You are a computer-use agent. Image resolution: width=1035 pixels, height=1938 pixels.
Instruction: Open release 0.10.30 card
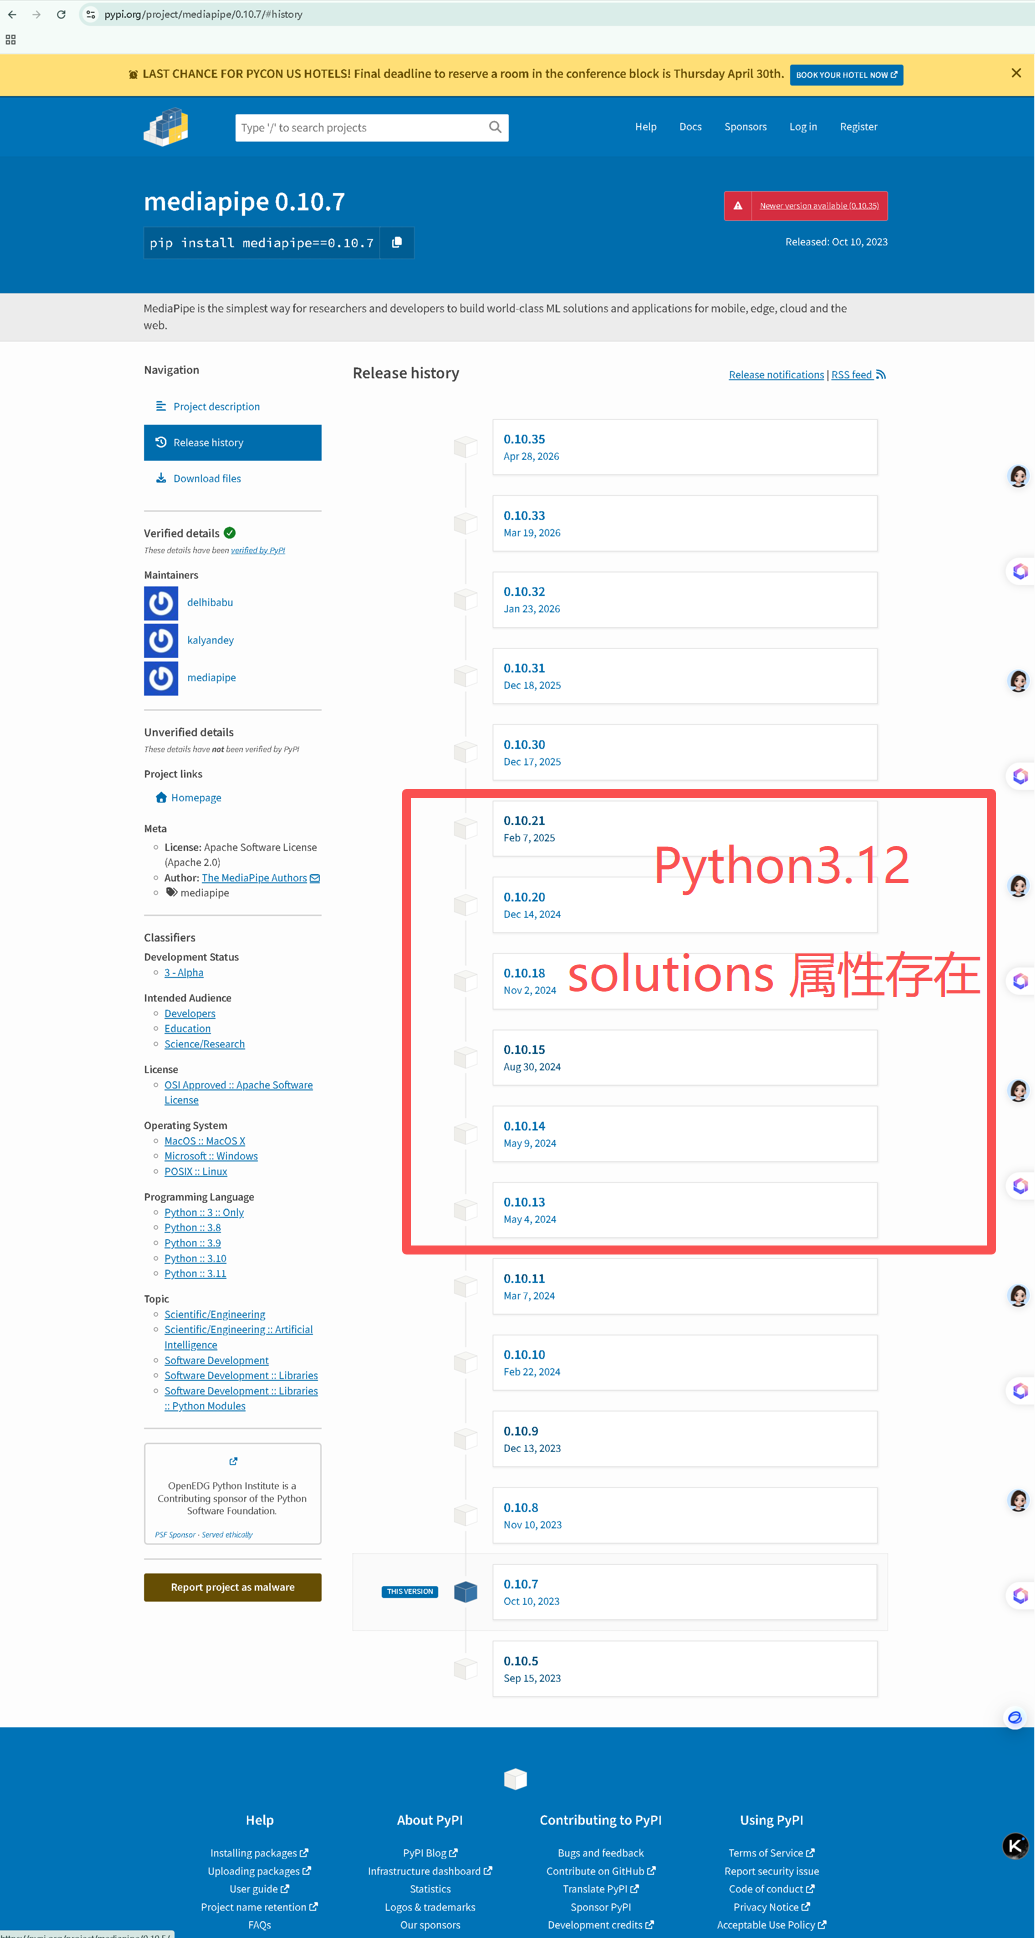pyautogui.click(x=685, y=753)
